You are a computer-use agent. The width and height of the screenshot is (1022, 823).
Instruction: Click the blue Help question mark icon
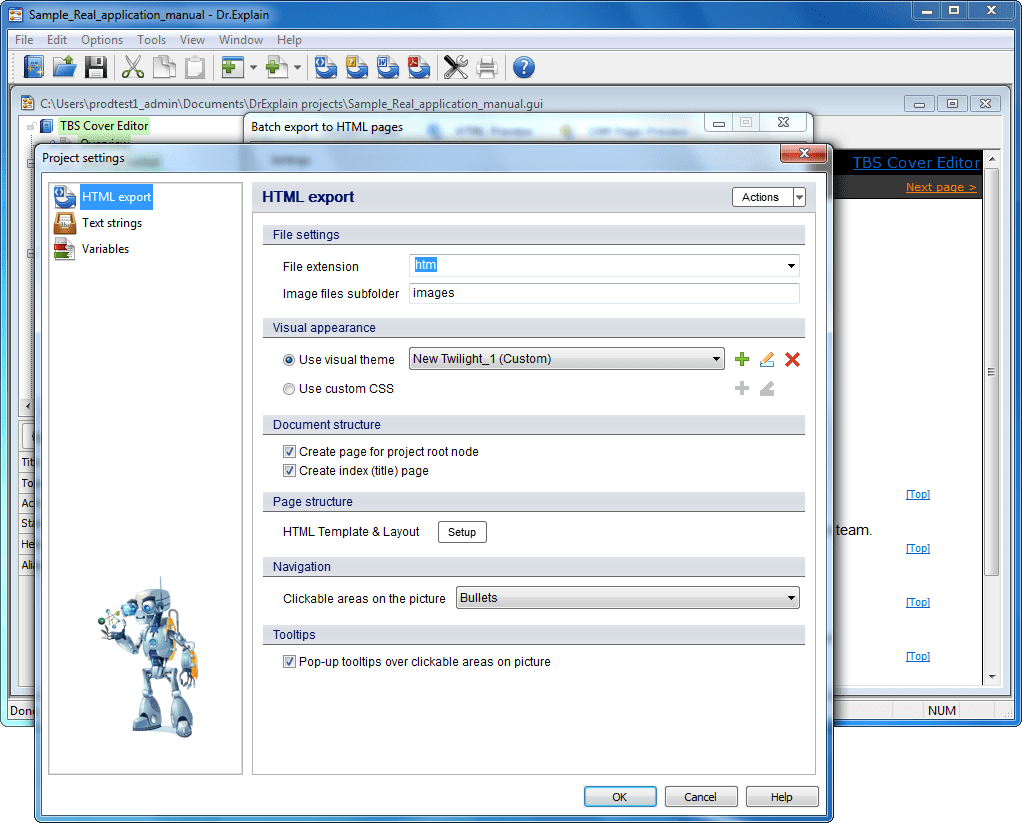[x=523, y=67]
